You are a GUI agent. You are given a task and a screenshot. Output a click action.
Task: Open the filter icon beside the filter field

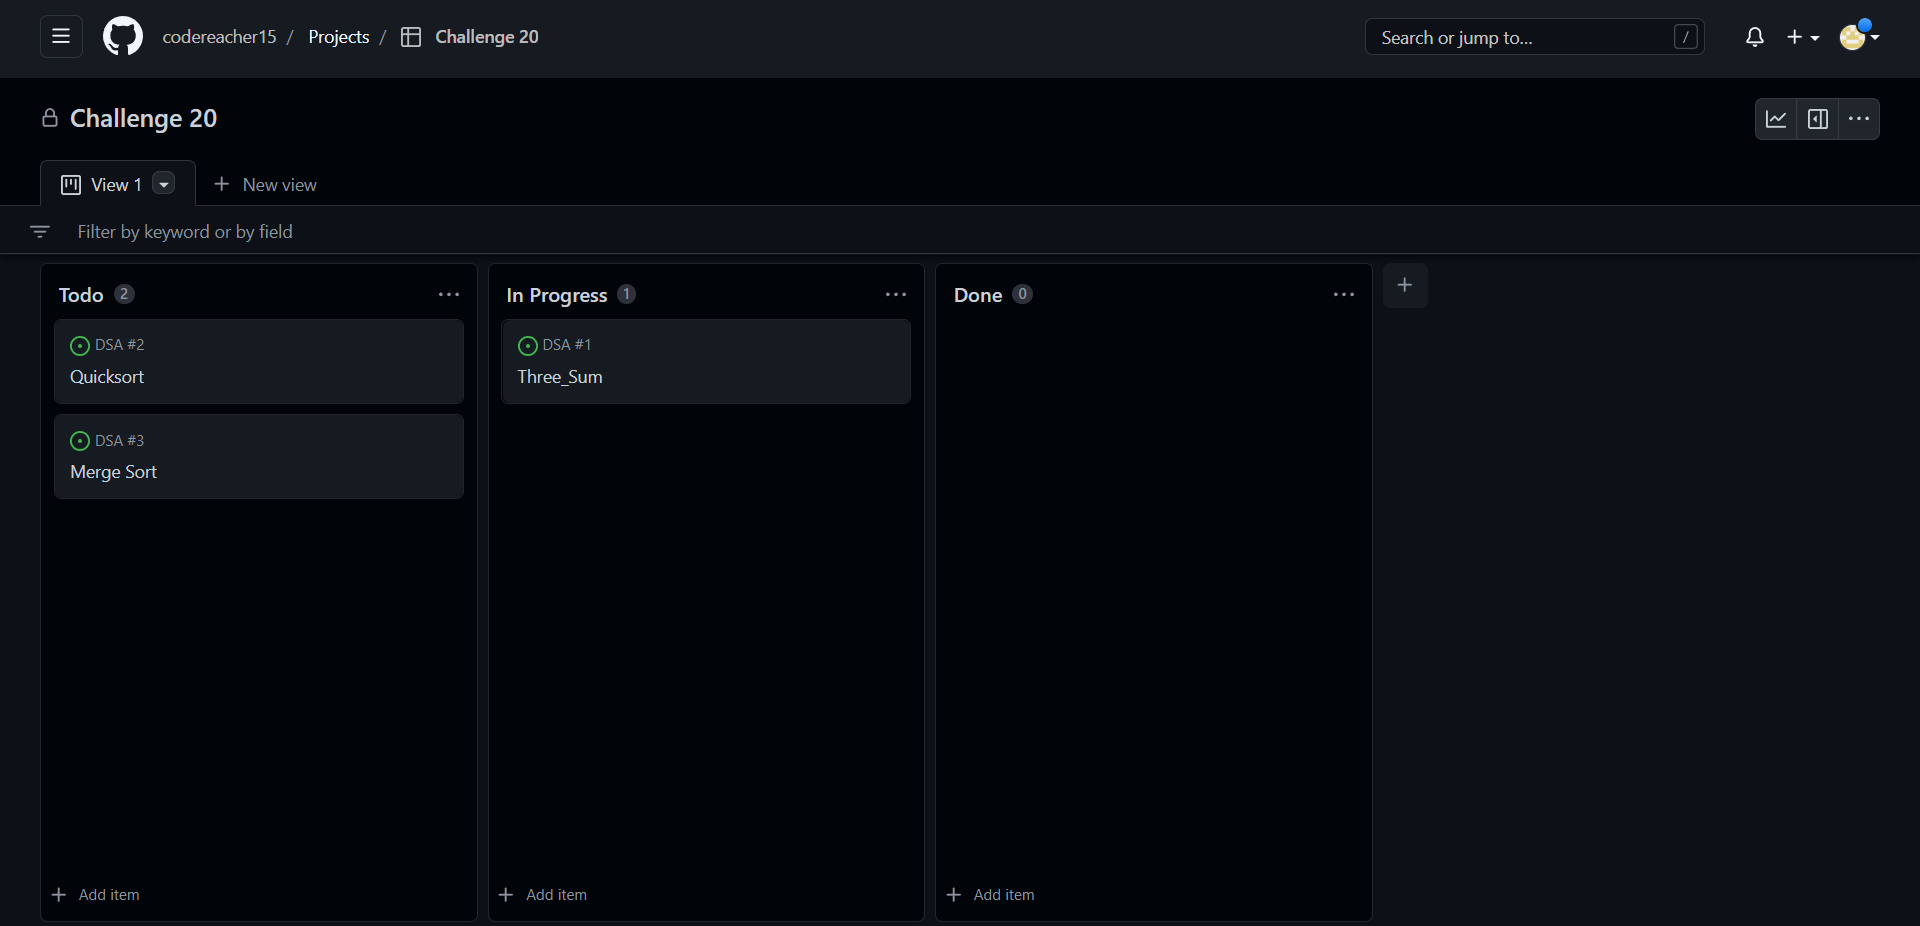(x=39, y=231)
